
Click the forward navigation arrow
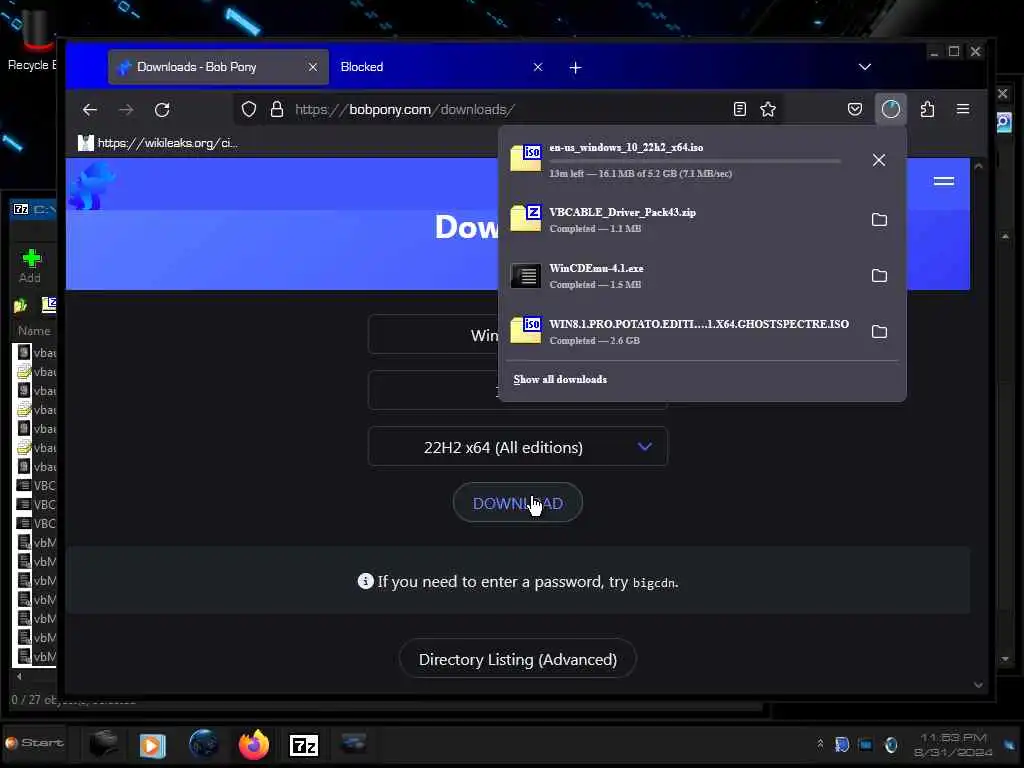126,110
